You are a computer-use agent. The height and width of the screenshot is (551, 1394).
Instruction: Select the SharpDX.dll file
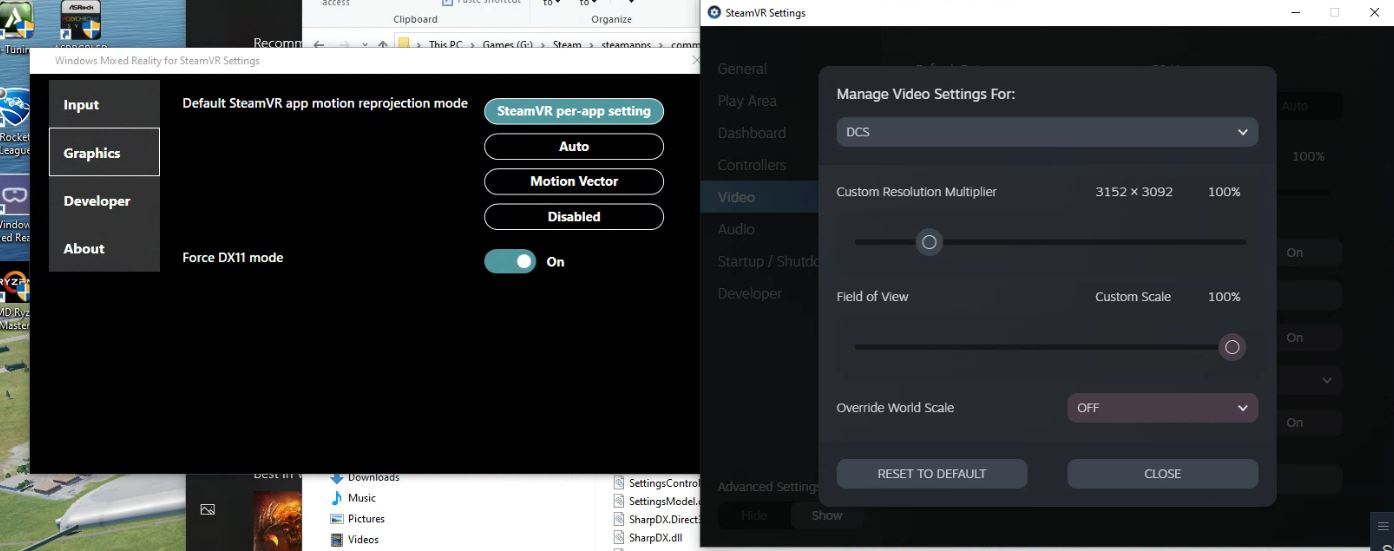click(655, 538)
